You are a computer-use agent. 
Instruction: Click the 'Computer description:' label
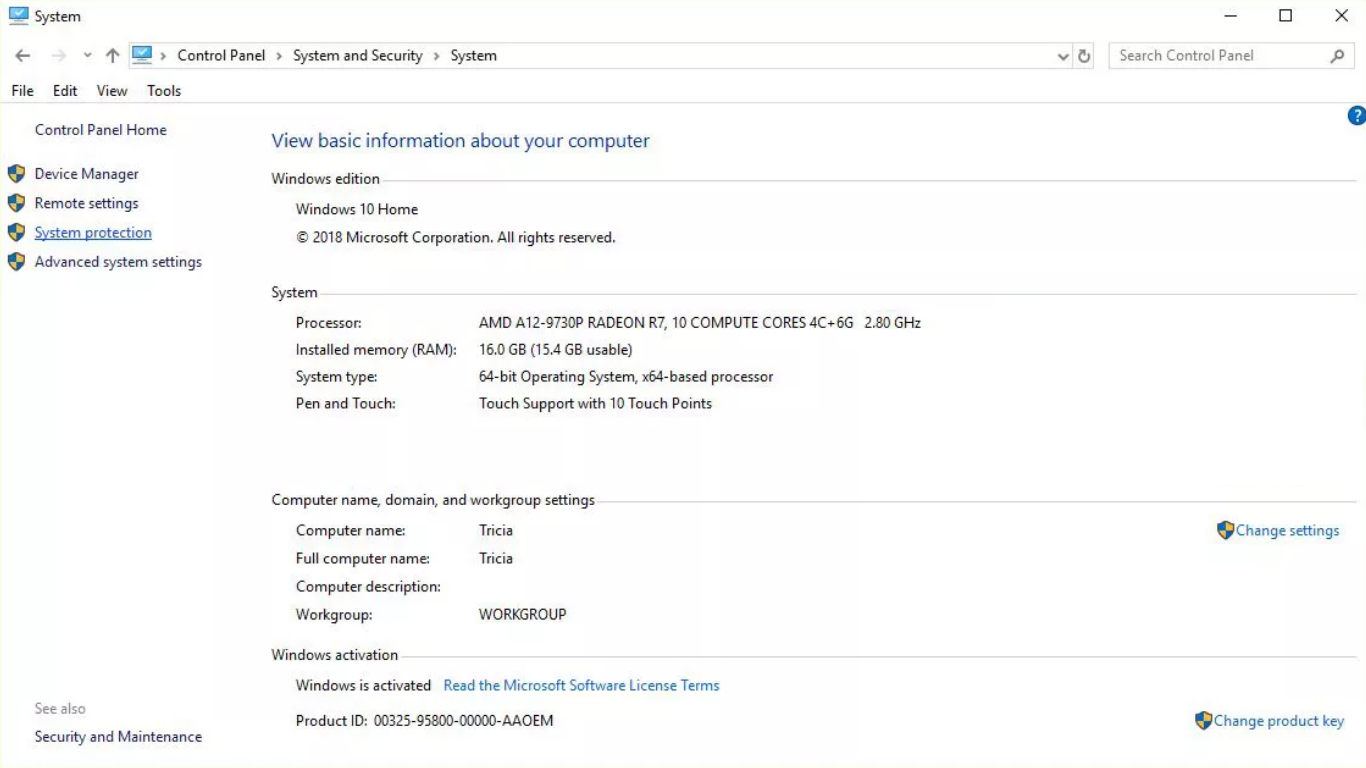tap(368, 587)
